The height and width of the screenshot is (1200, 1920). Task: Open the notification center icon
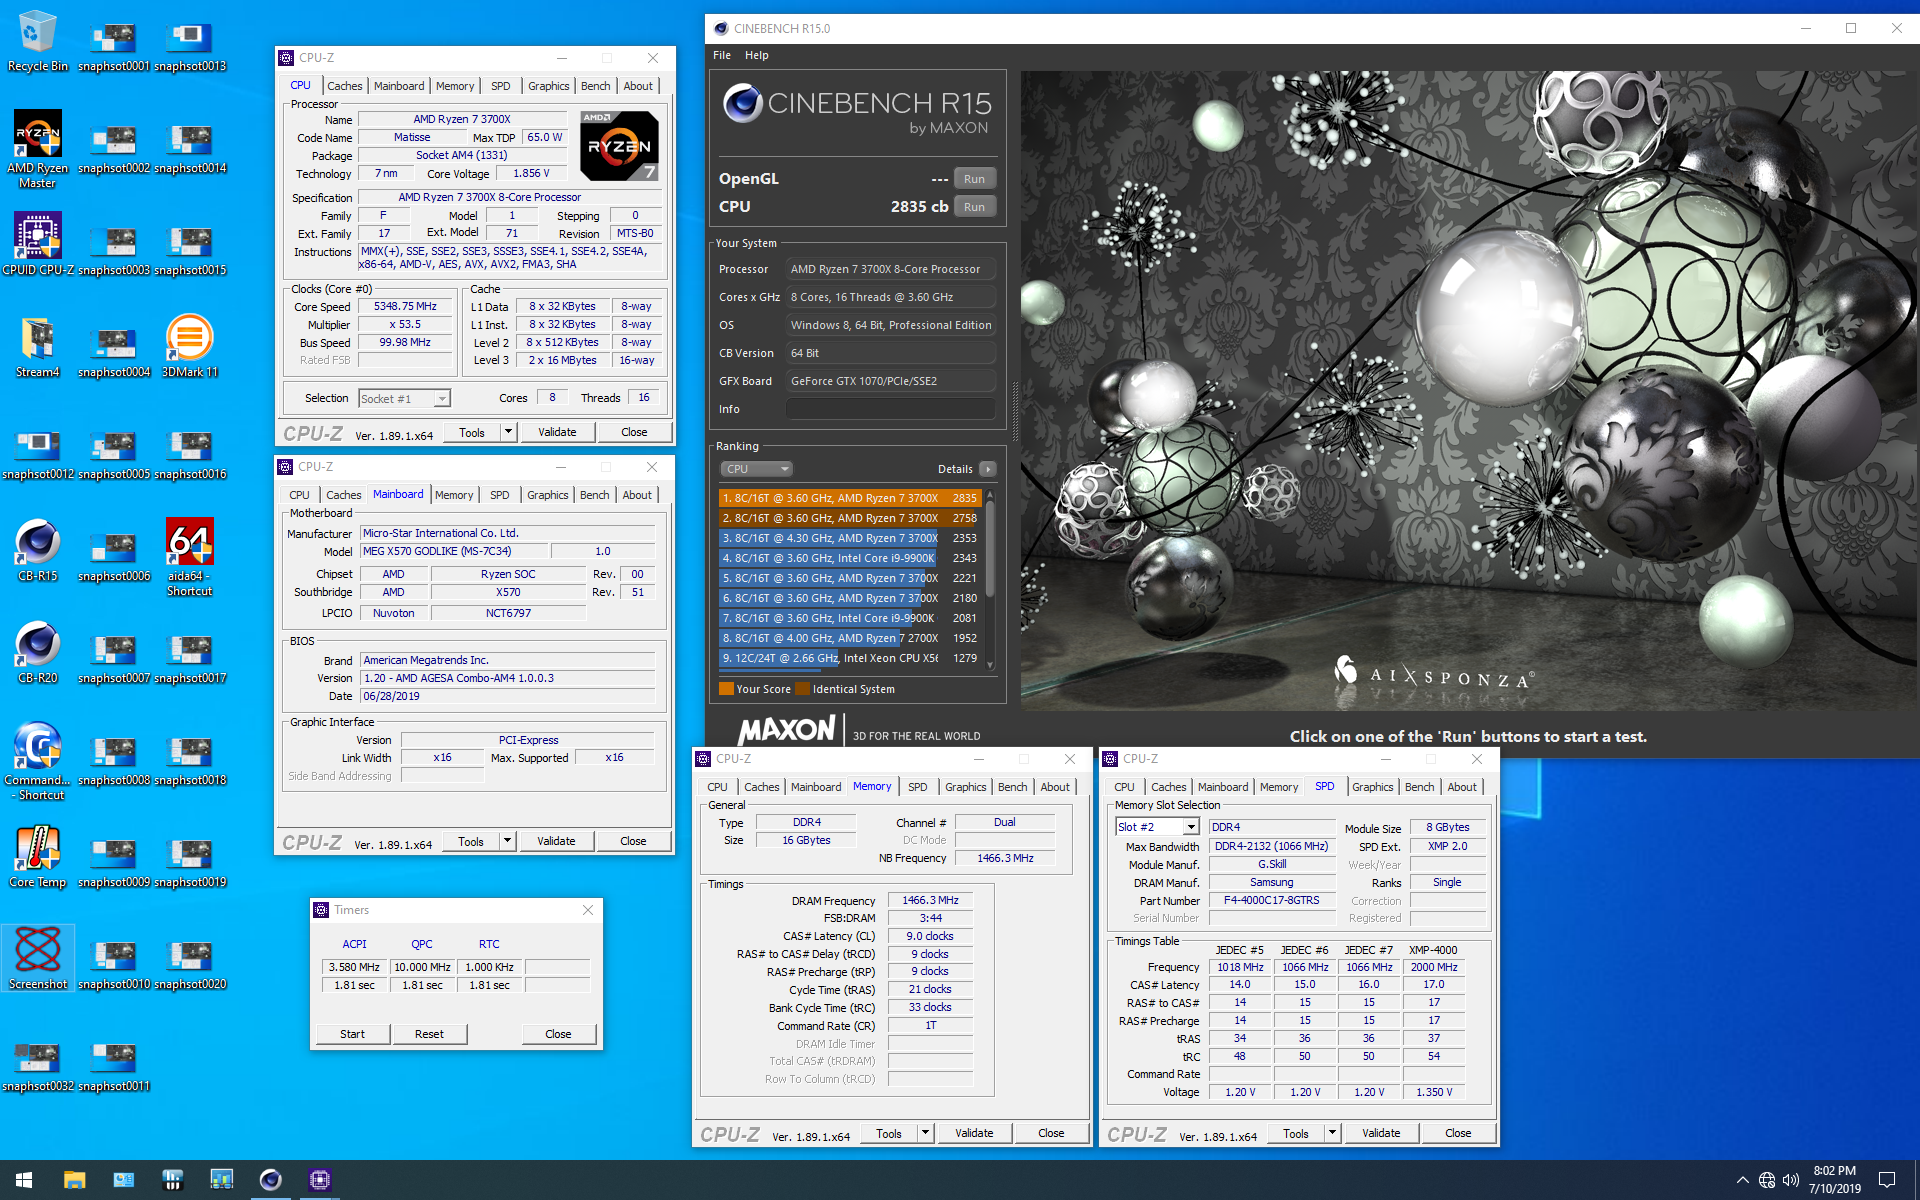1887,1180
